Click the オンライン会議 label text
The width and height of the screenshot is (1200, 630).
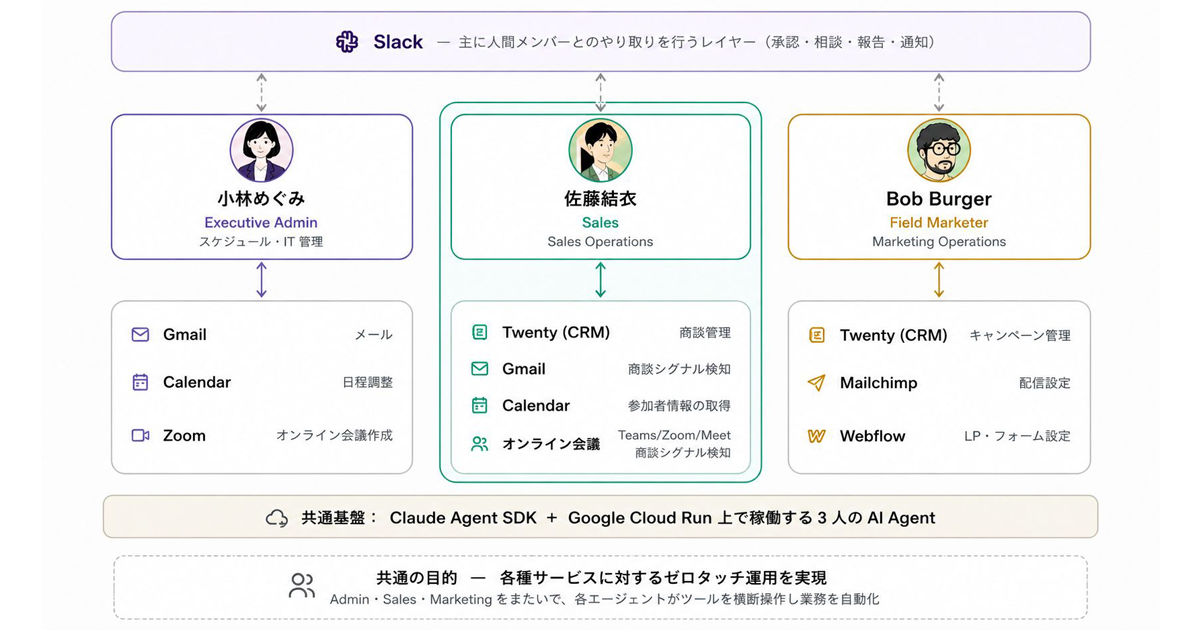coord(551,443)
